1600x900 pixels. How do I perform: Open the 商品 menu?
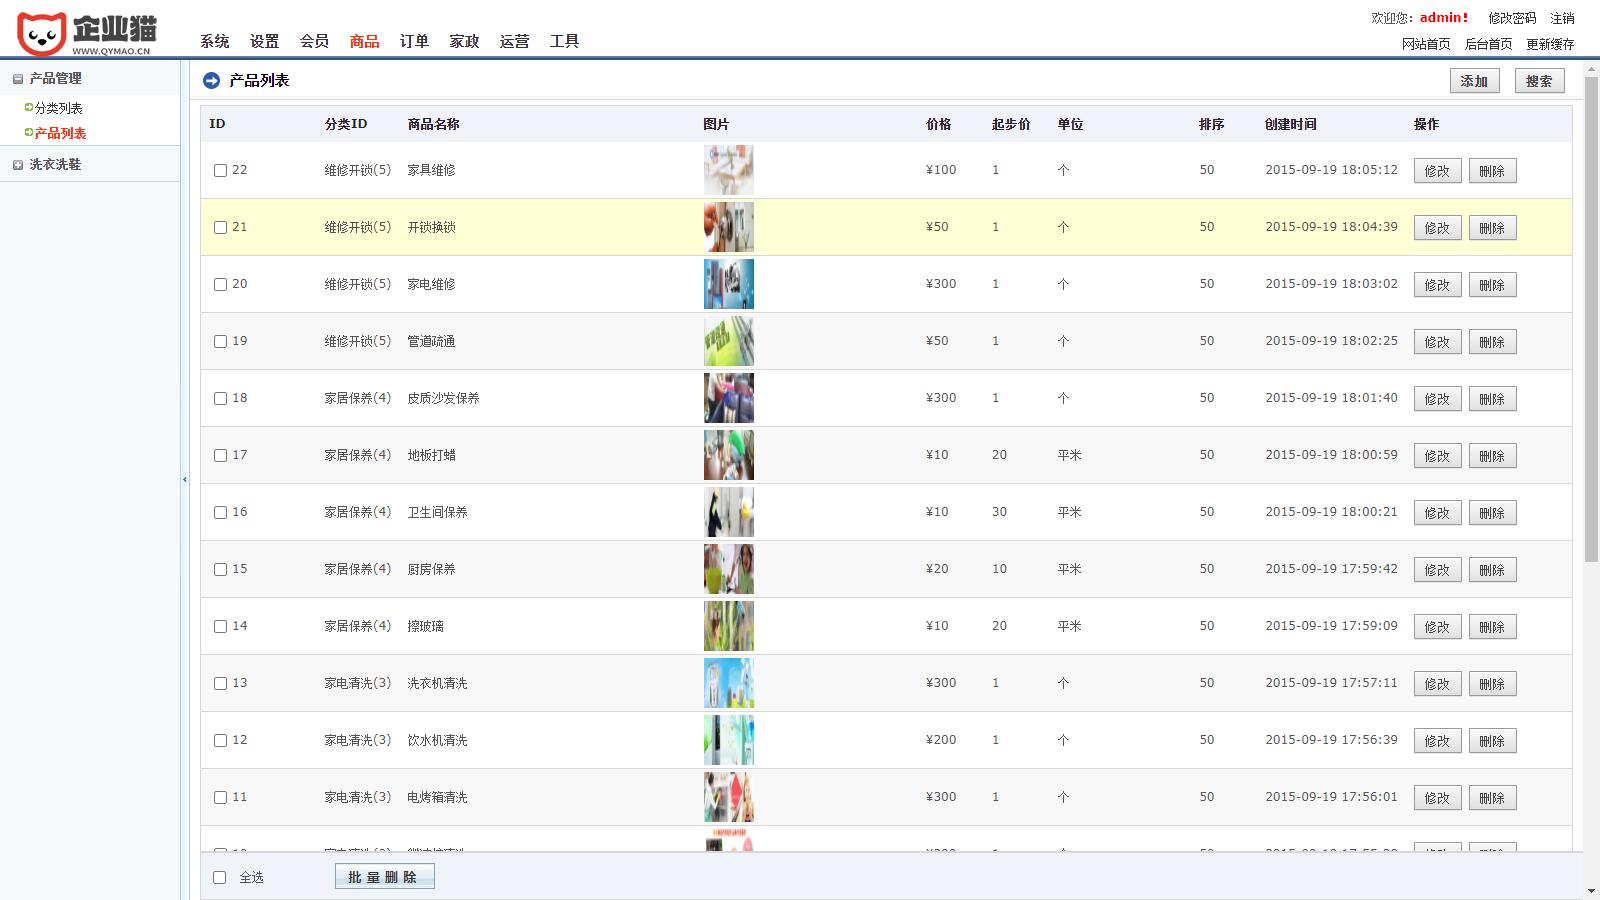[x=362, y=41]
